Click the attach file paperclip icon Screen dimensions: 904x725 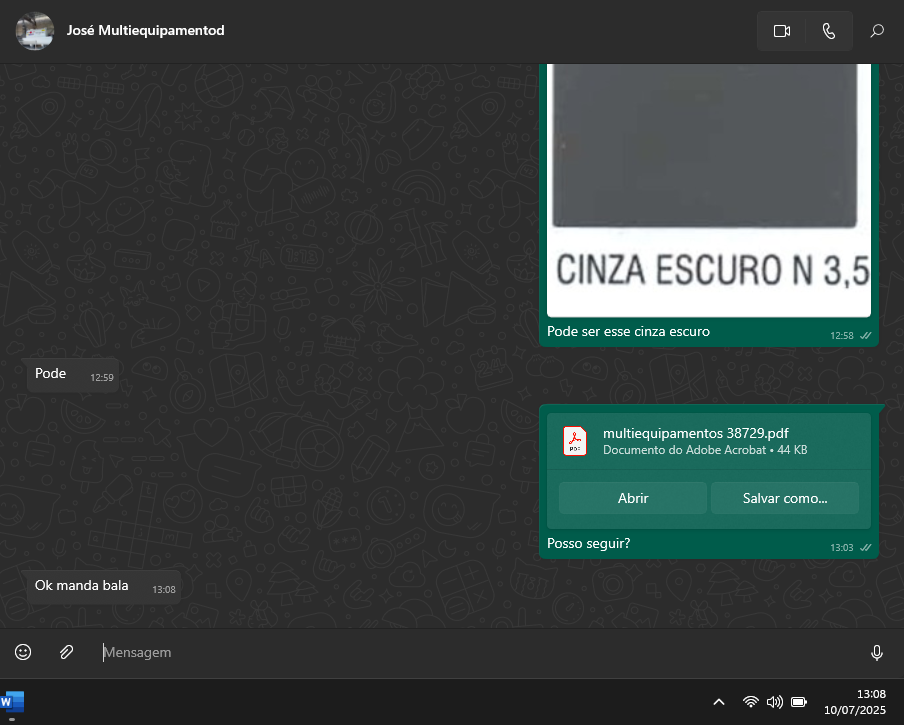[x=66, y=652]
